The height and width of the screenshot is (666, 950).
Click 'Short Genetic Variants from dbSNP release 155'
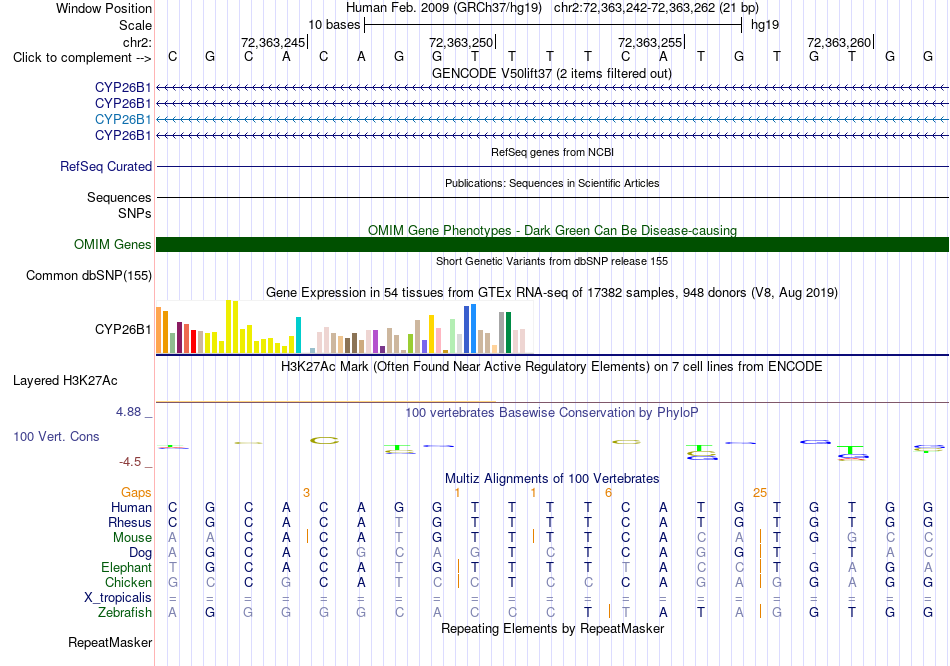tap(552, 261)
